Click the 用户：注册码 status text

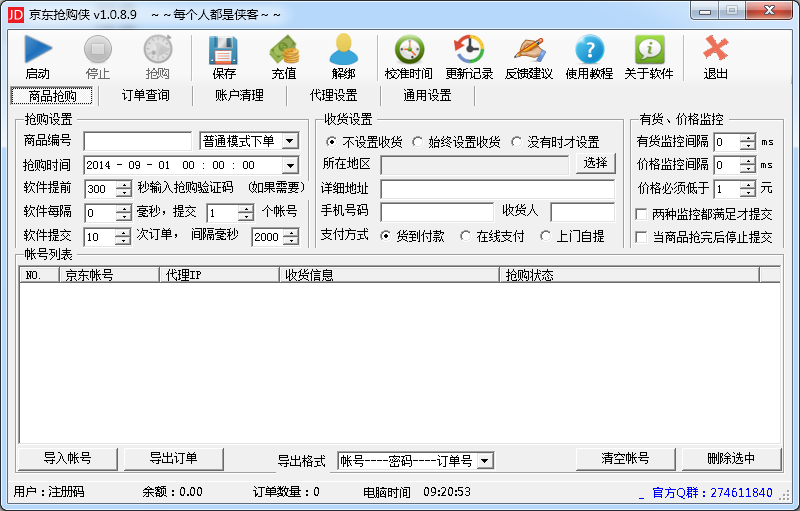click(x=49, y=492)
